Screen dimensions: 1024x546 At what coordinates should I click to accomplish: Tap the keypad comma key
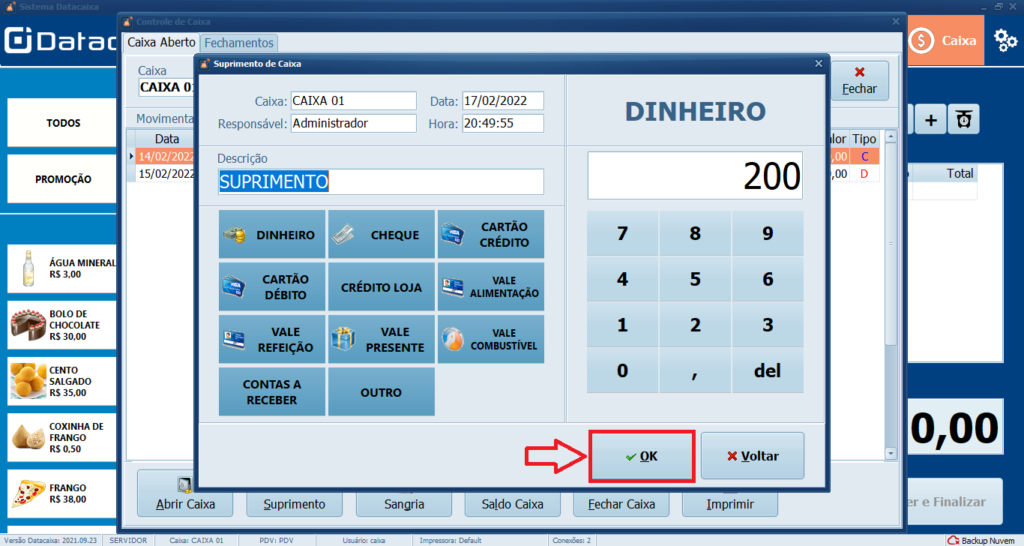[x=695, y=370]
